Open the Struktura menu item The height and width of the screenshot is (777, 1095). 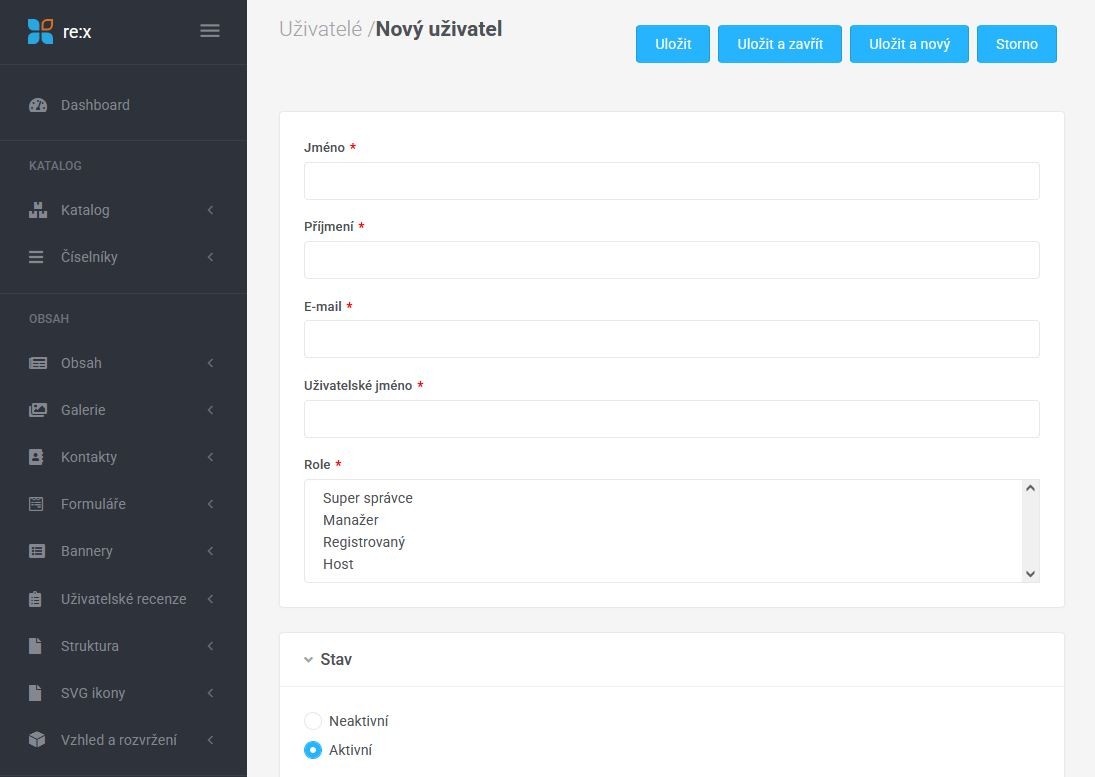90,646
